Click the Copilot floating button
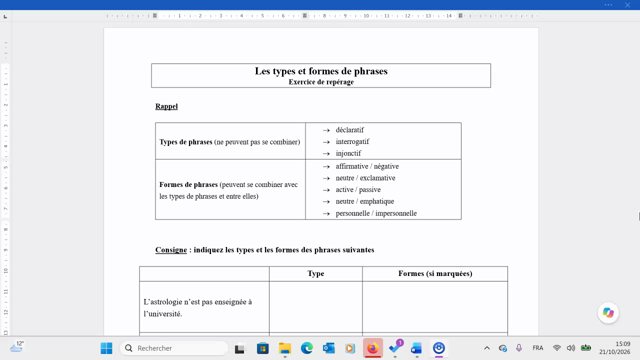Viewport: 640px width, 360px height. pos(608,313)
